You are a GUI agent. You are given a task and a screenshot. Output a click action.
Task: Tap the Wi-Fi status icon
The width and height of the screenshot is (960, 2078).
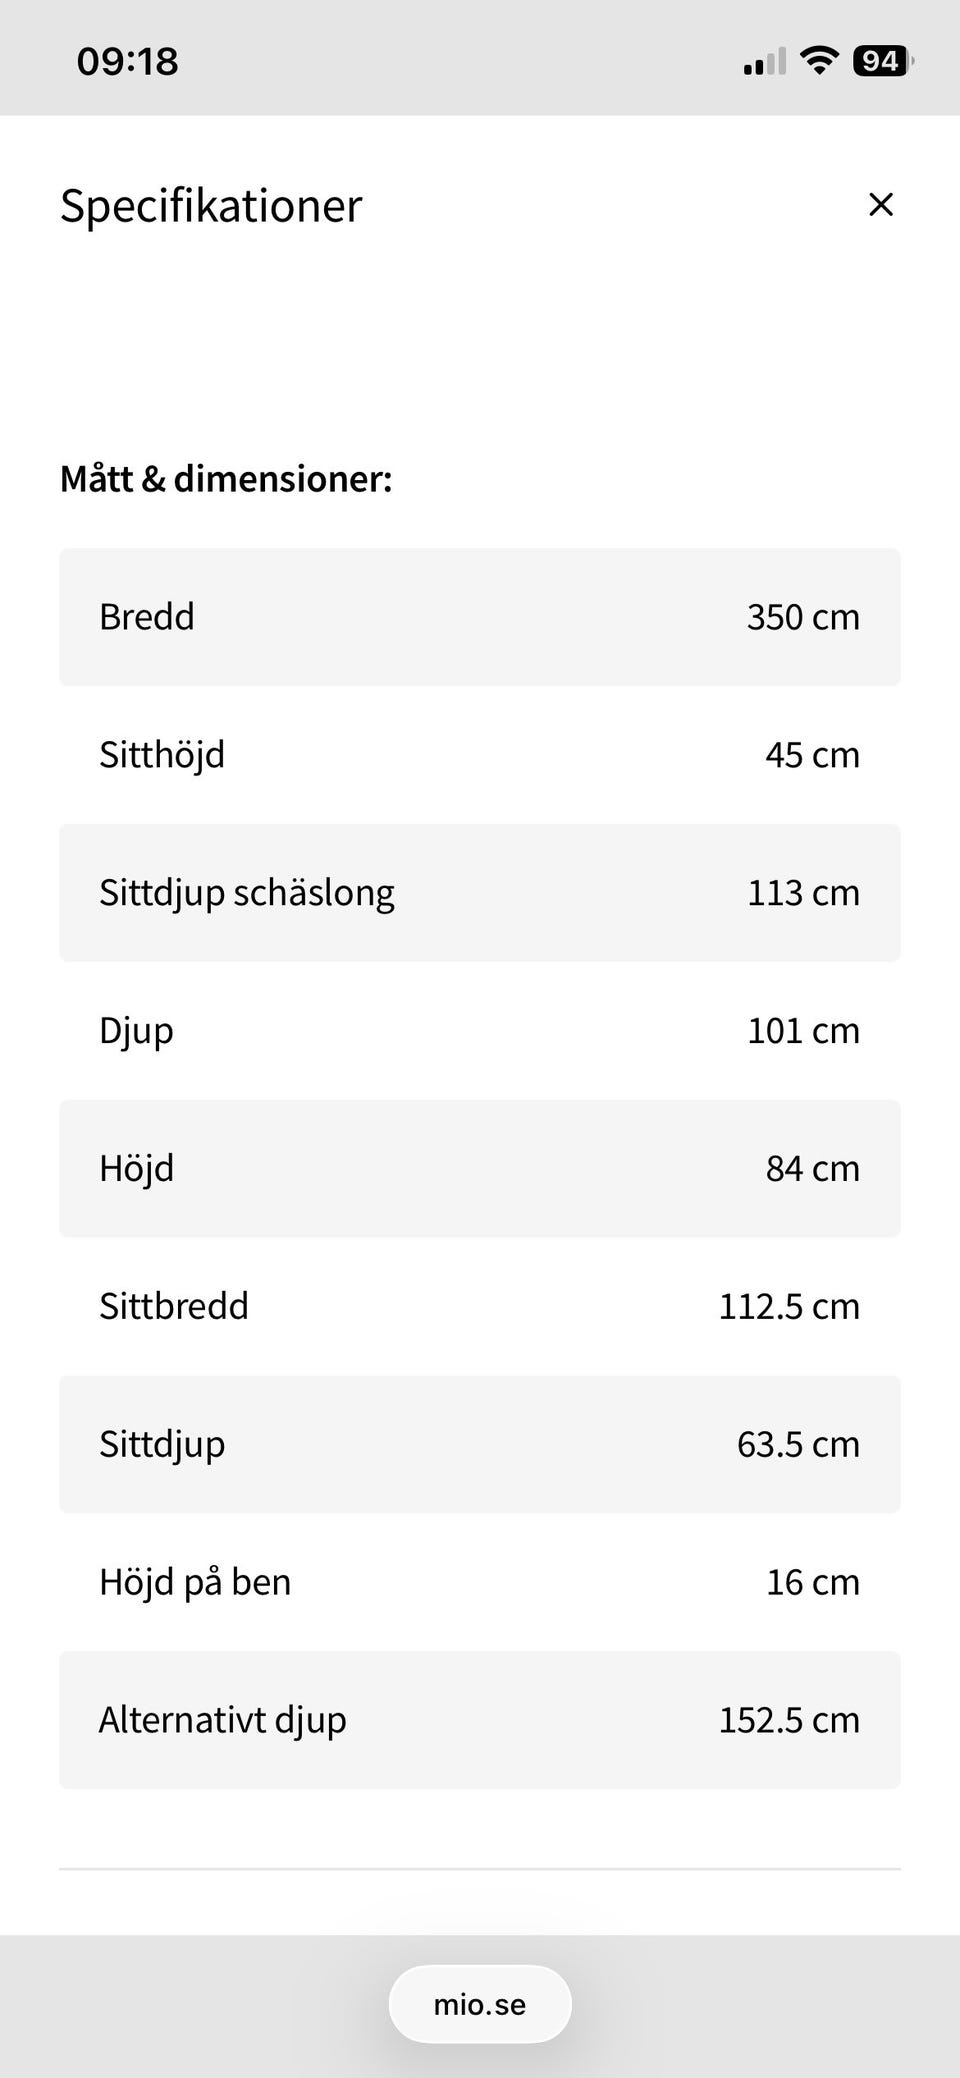819,61
